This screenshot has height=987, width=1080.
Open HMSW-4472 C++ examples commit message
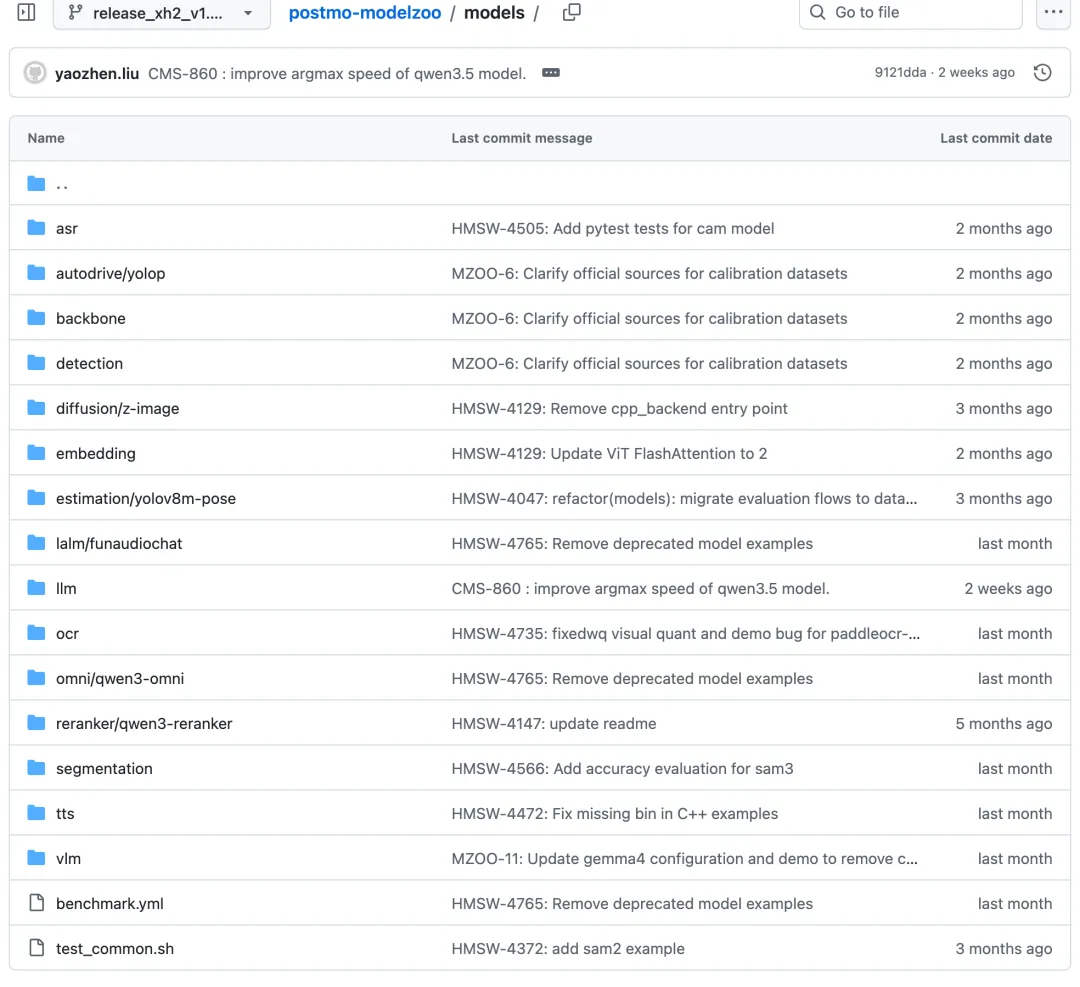615,814
